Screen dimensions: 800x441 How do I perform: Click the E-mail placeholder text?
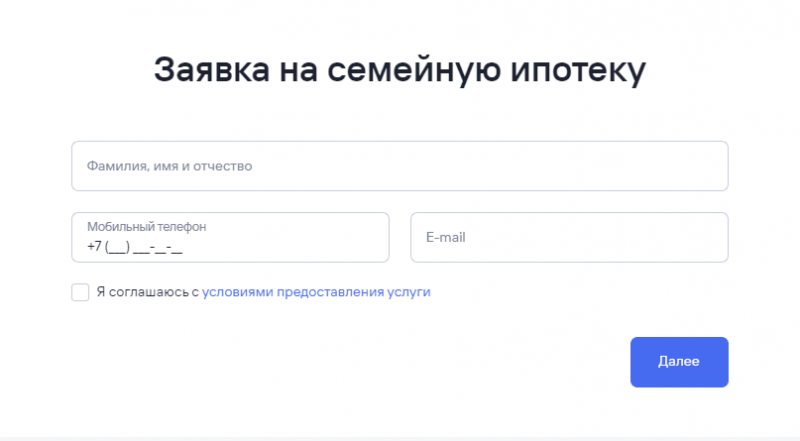pyautogui.click(x=446, y=238)
